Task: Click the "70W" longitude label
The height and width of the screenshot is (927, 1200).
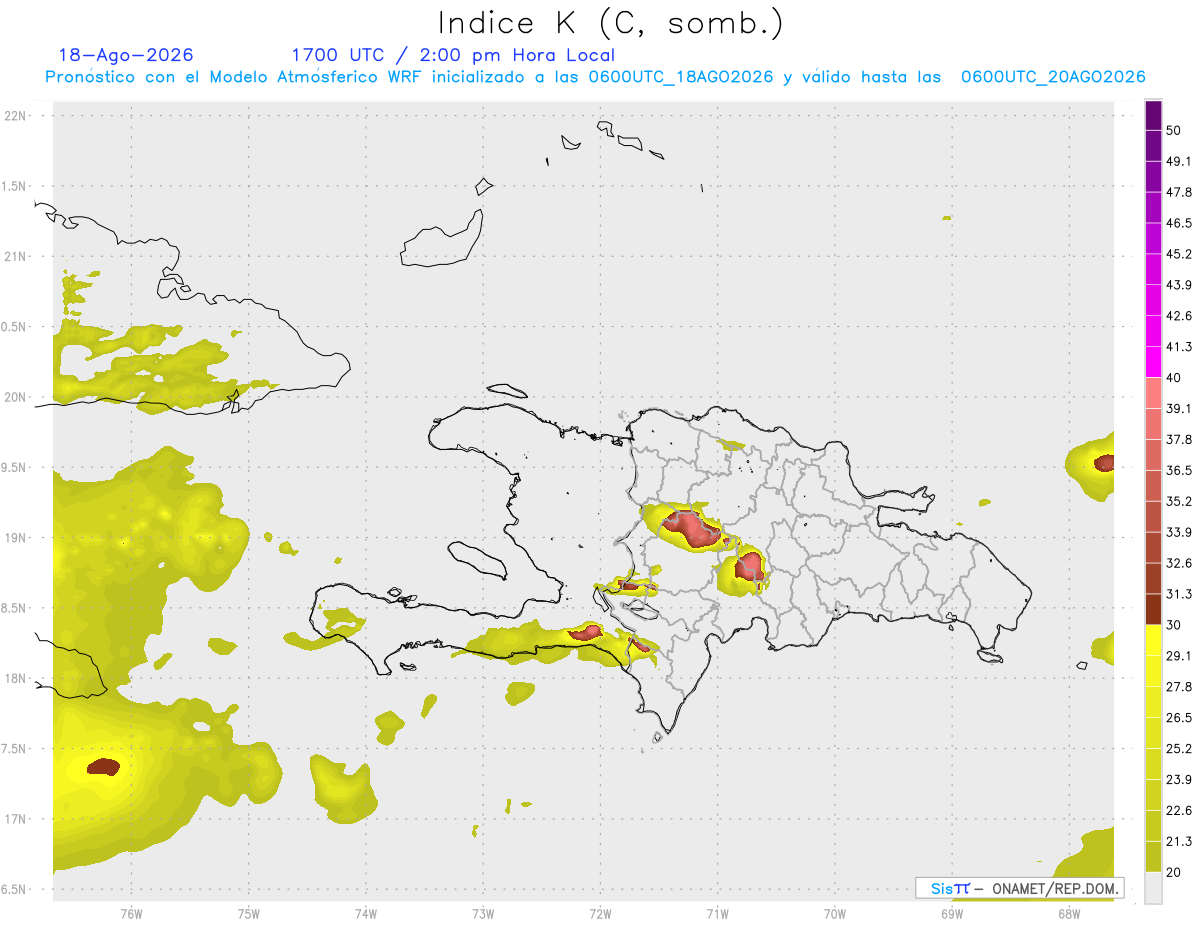Action: (835, 913)
